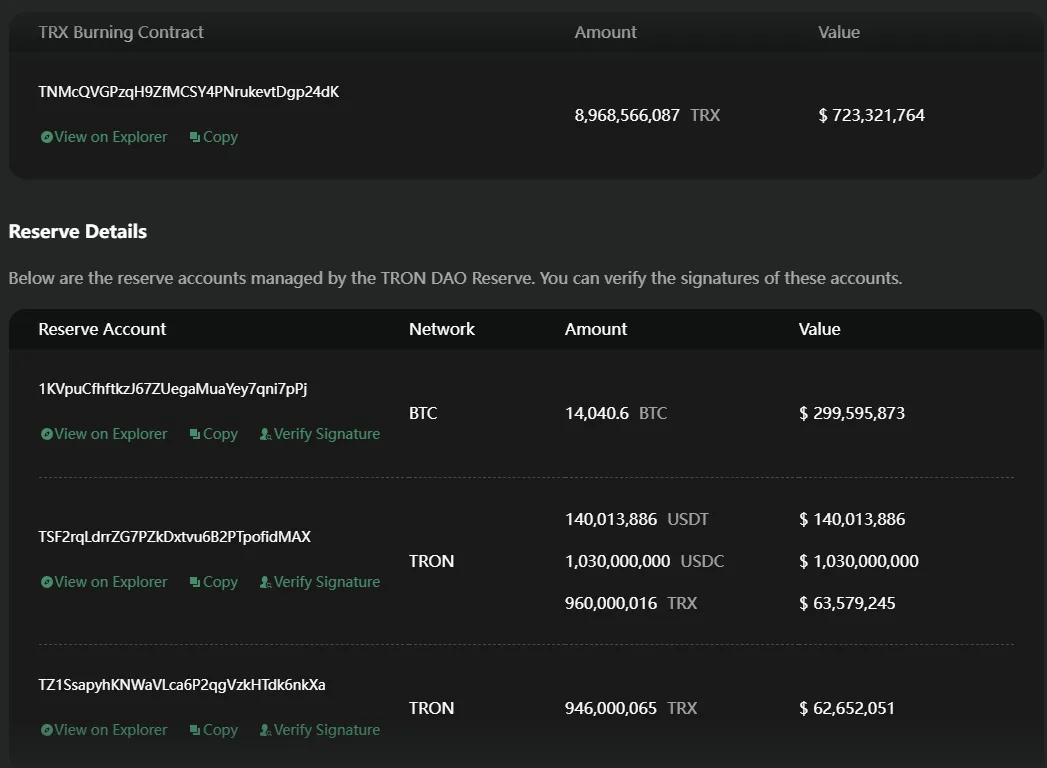Image resolution: width=1047 pixels, height=768 pixels.
Task: Click the 960,000,016 TRX amount
Action: click(631, 604)
